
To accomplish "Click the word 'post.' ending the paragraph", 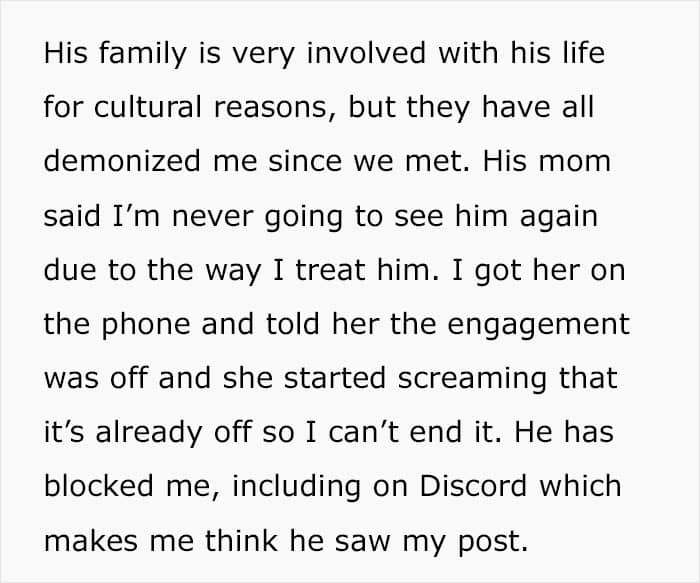I will (493, 543).
